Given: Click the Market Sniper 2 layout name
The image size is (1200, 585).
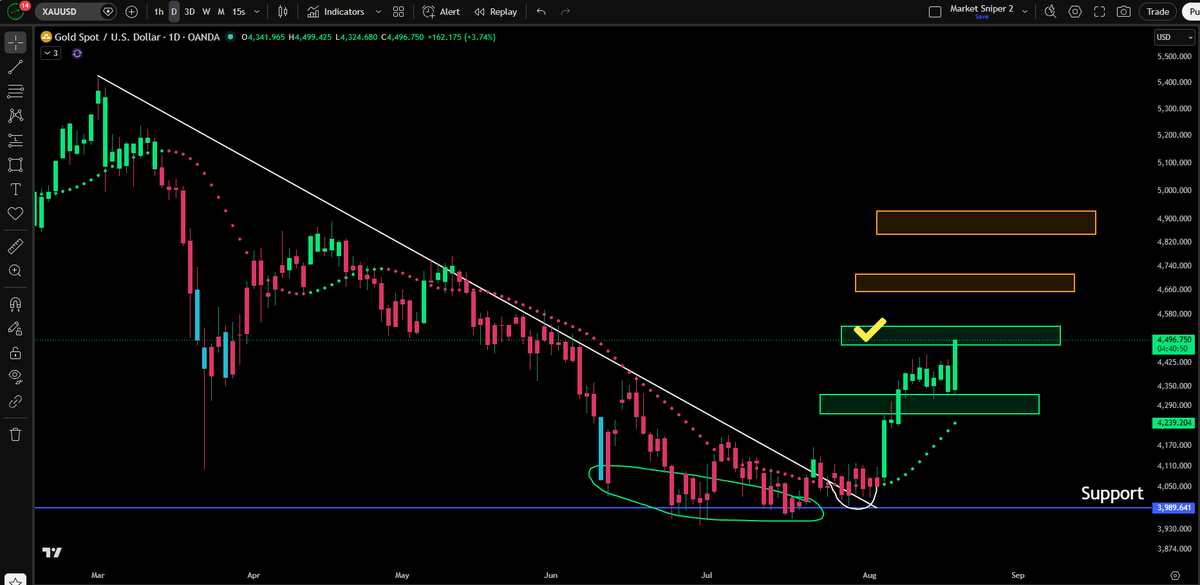Looking at the screenshot, I should click(981, 9).
